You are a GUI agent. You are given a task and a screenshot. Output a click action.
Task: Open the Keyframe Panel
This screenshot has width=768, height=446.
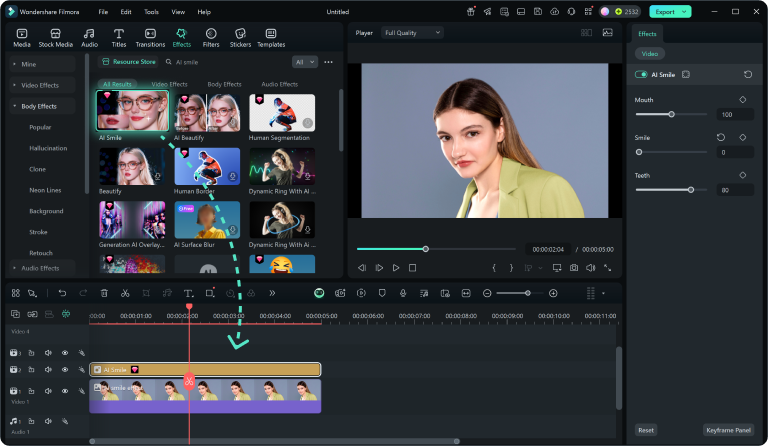[727, 430]
